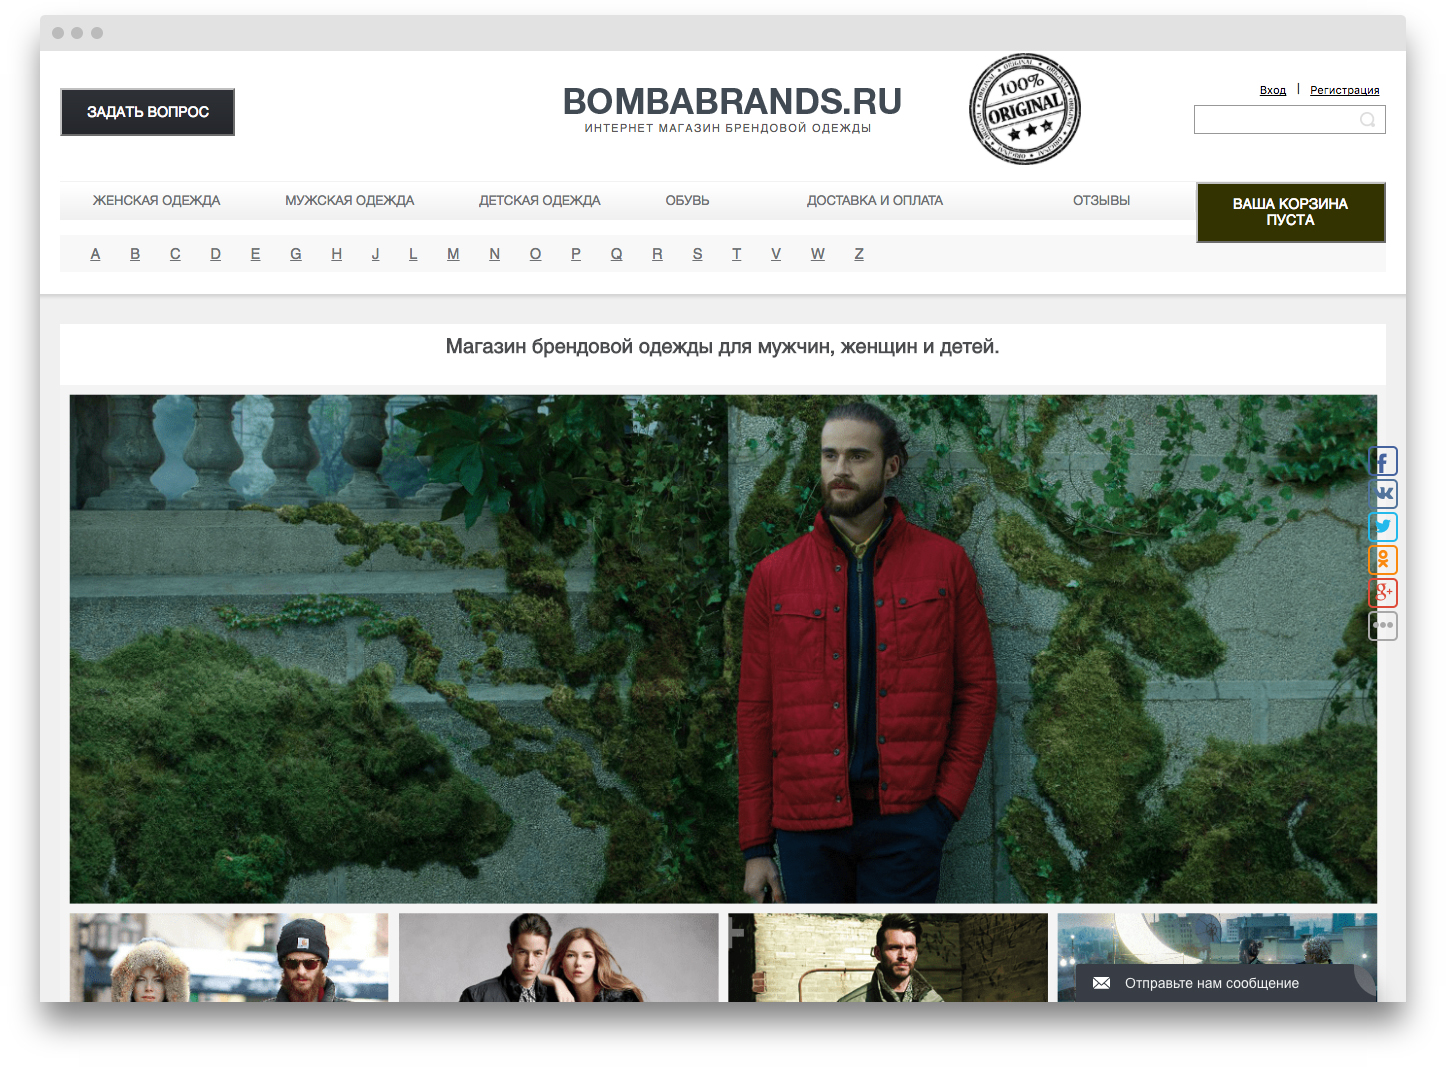Select brands starting with C
The width and height of the screenshot is (1446, 1067).
tap(175, 254)
